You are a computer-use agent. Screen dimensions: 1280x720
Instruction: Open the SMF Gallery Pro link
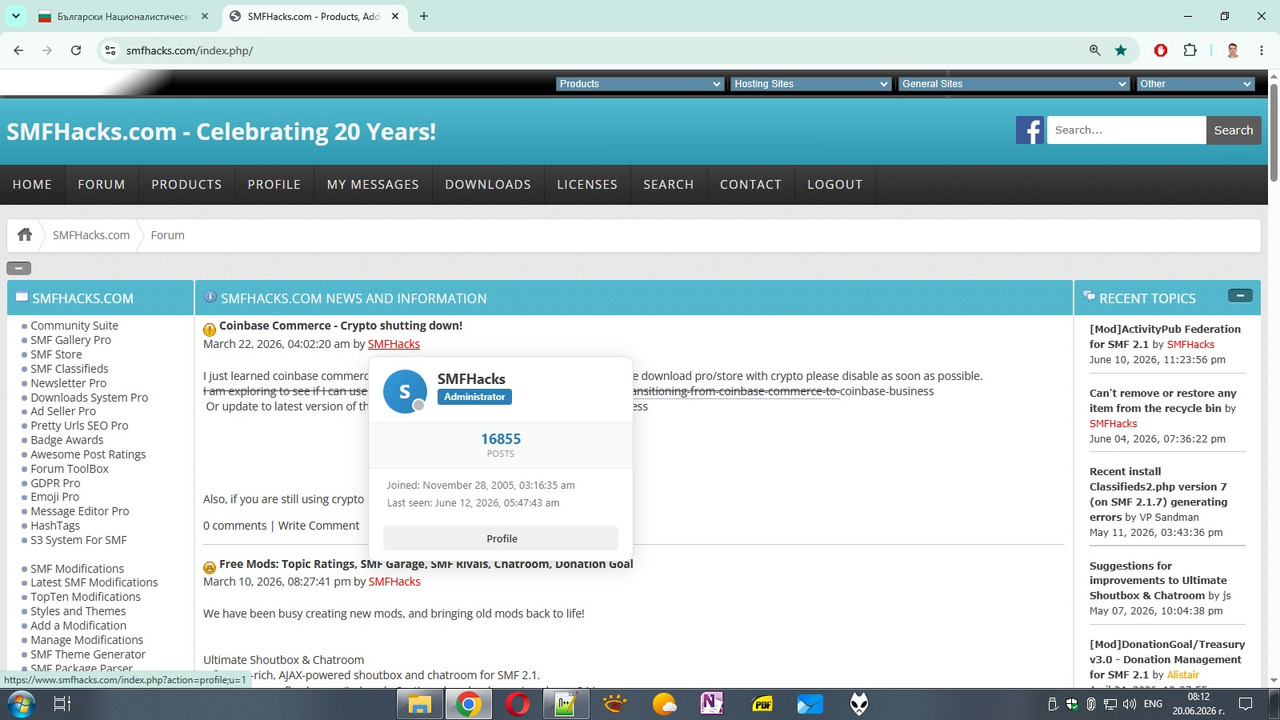pos(71,340)
